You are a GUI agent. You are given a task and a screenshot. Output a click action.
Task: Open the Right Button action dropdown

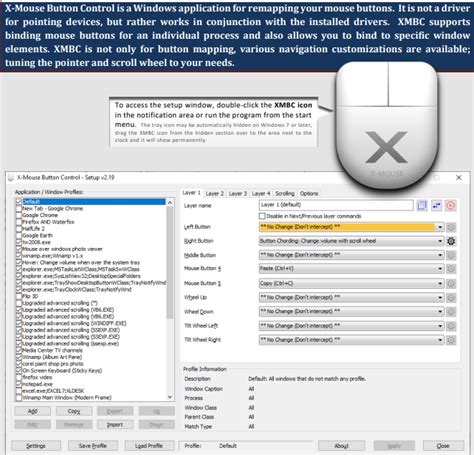coord(351,241)
